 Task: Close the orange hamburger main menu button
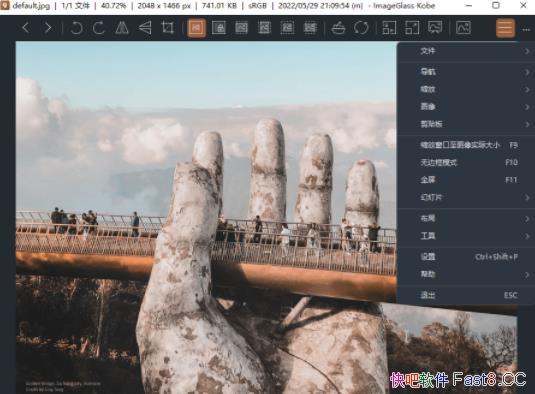(x=505, y=28)
